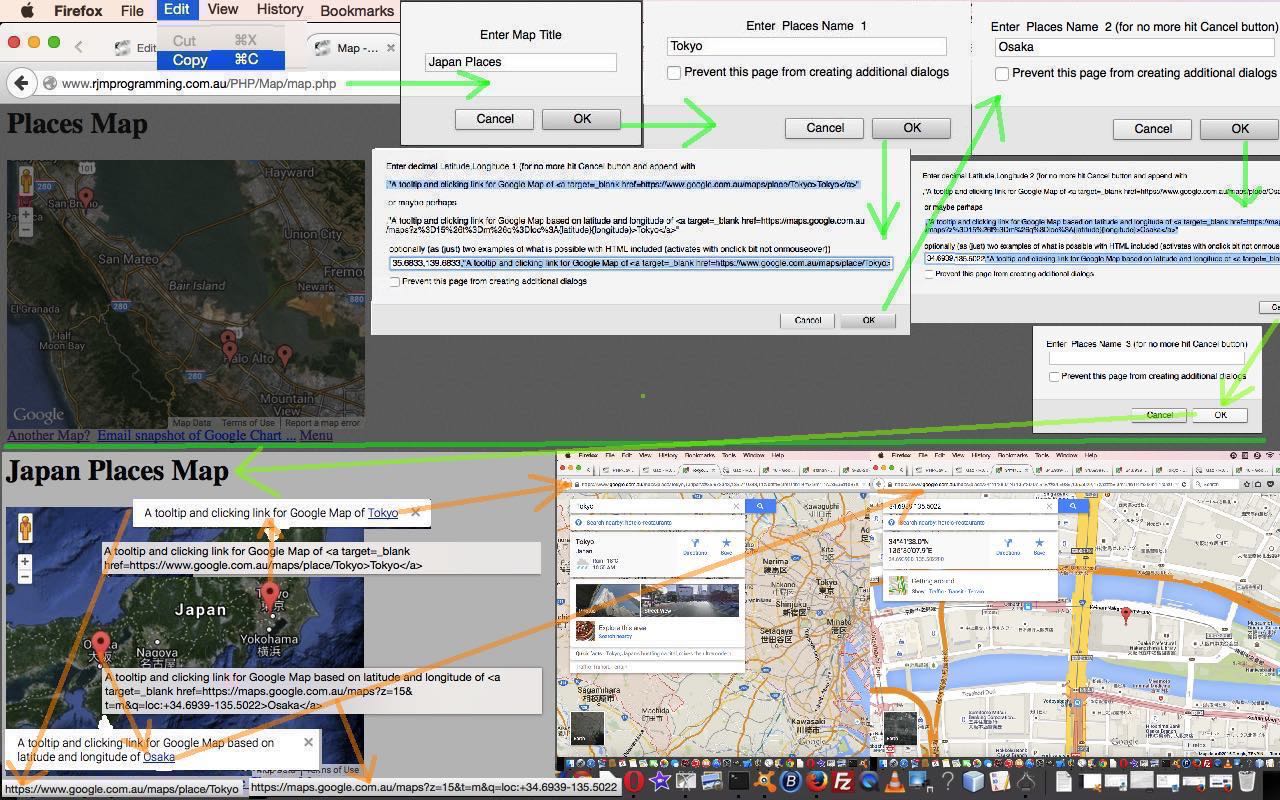Open the Tokyo link in tooltip

tap(382, 513)
